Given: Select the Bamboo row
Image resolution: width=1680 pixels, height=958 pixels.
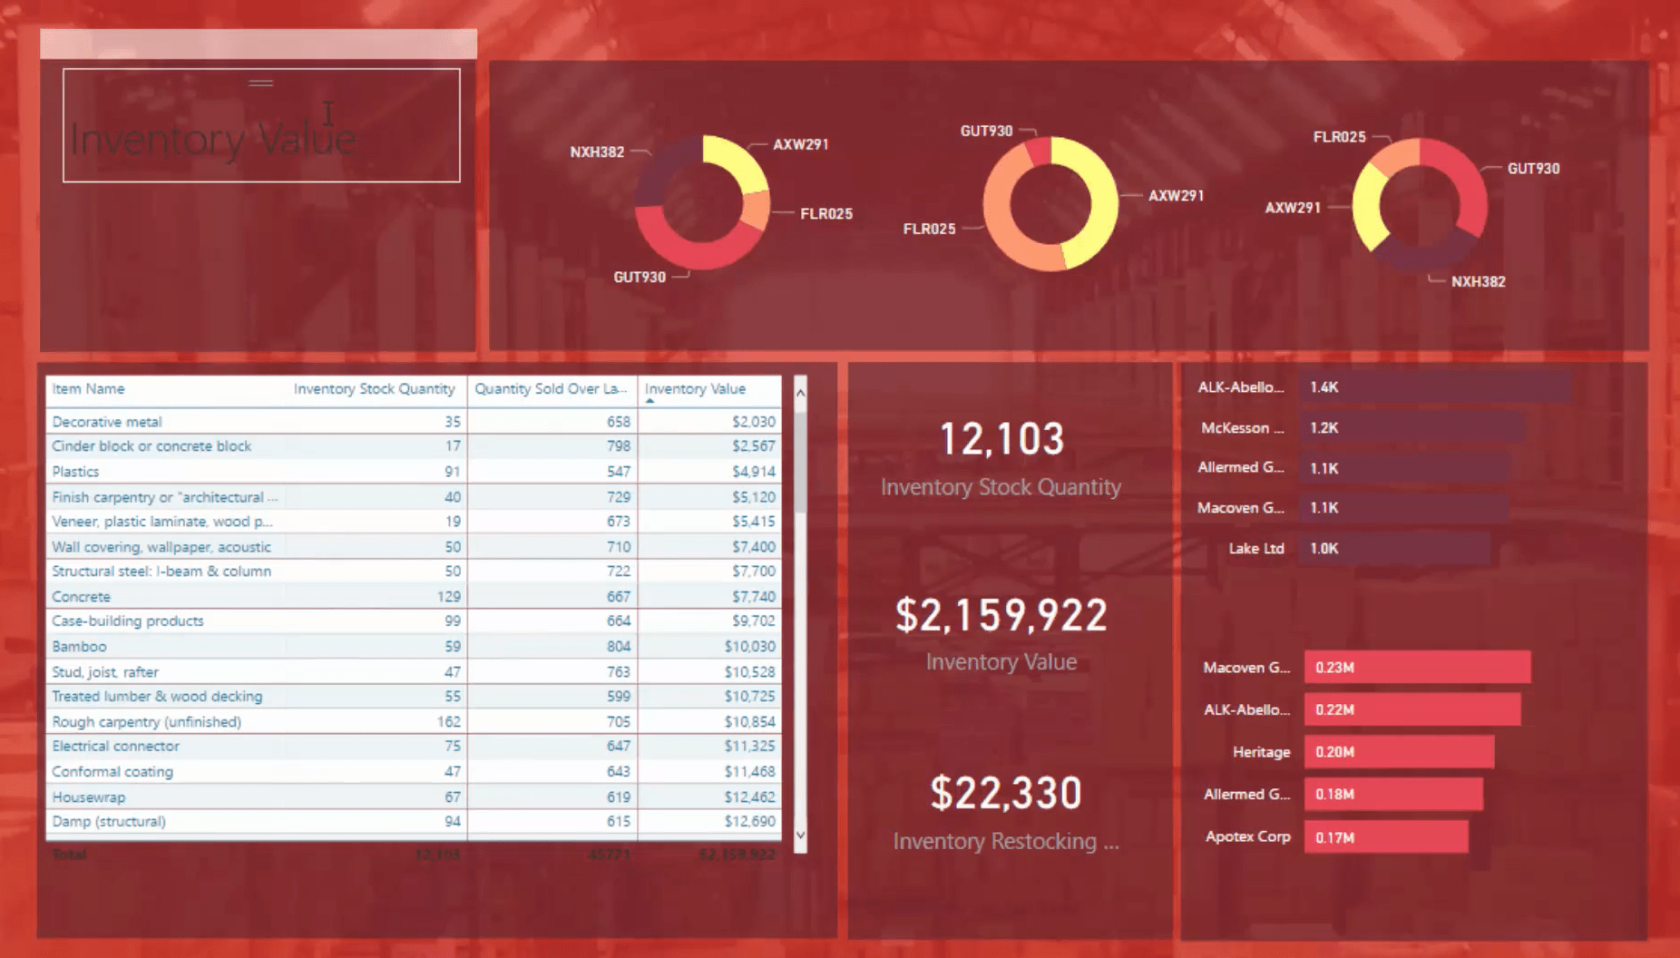Looking at the screenshot, I should tap(414, 646).
